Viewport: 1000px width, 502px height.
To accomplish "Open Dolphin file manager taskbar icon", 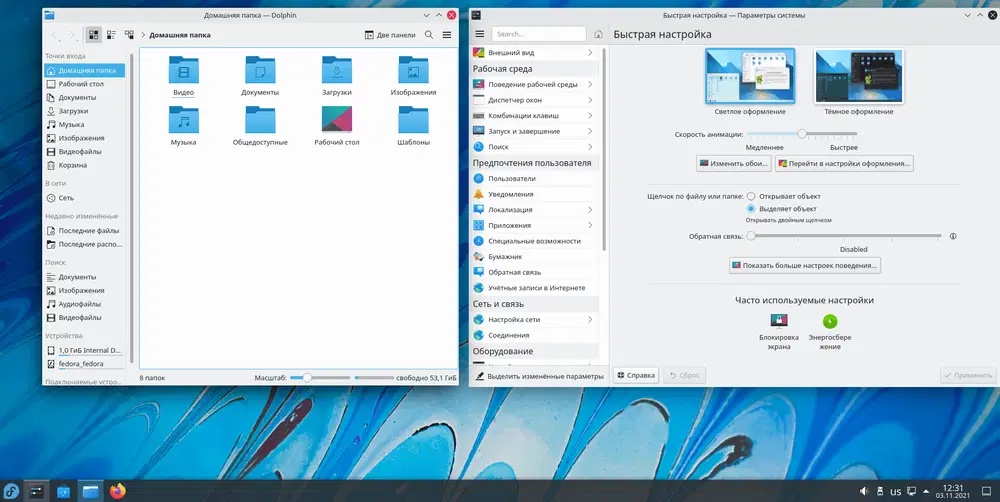I will (91, 491).
